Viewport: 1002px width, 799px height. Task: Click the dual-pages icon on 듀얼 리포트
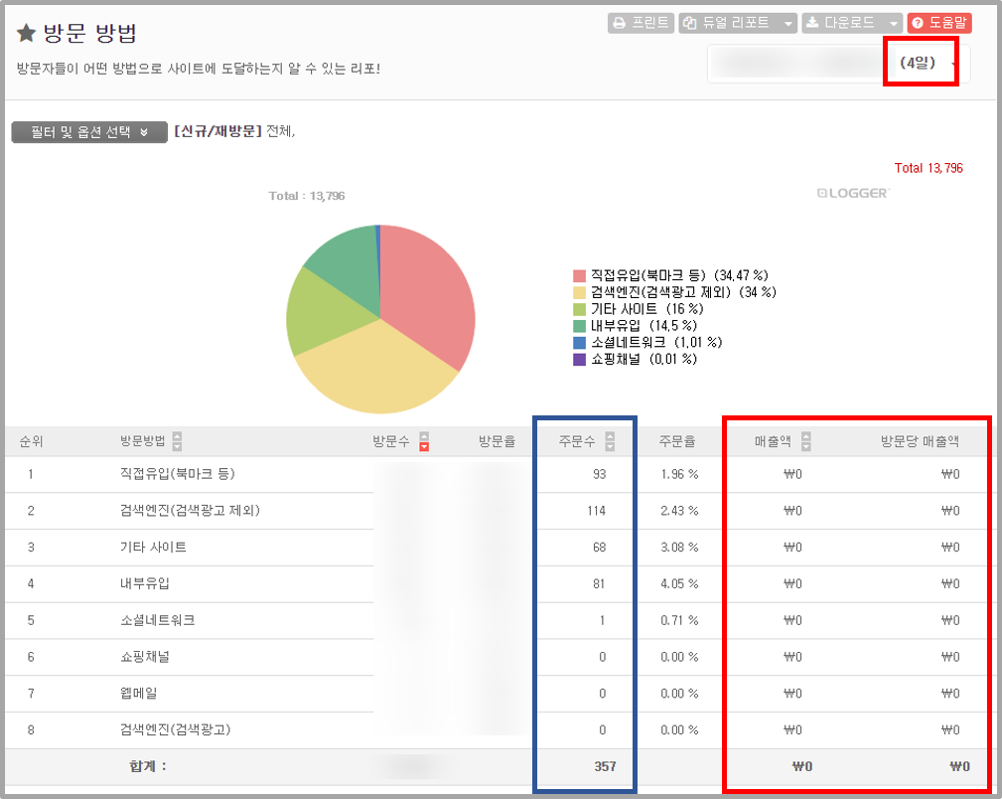click(688, 23)
